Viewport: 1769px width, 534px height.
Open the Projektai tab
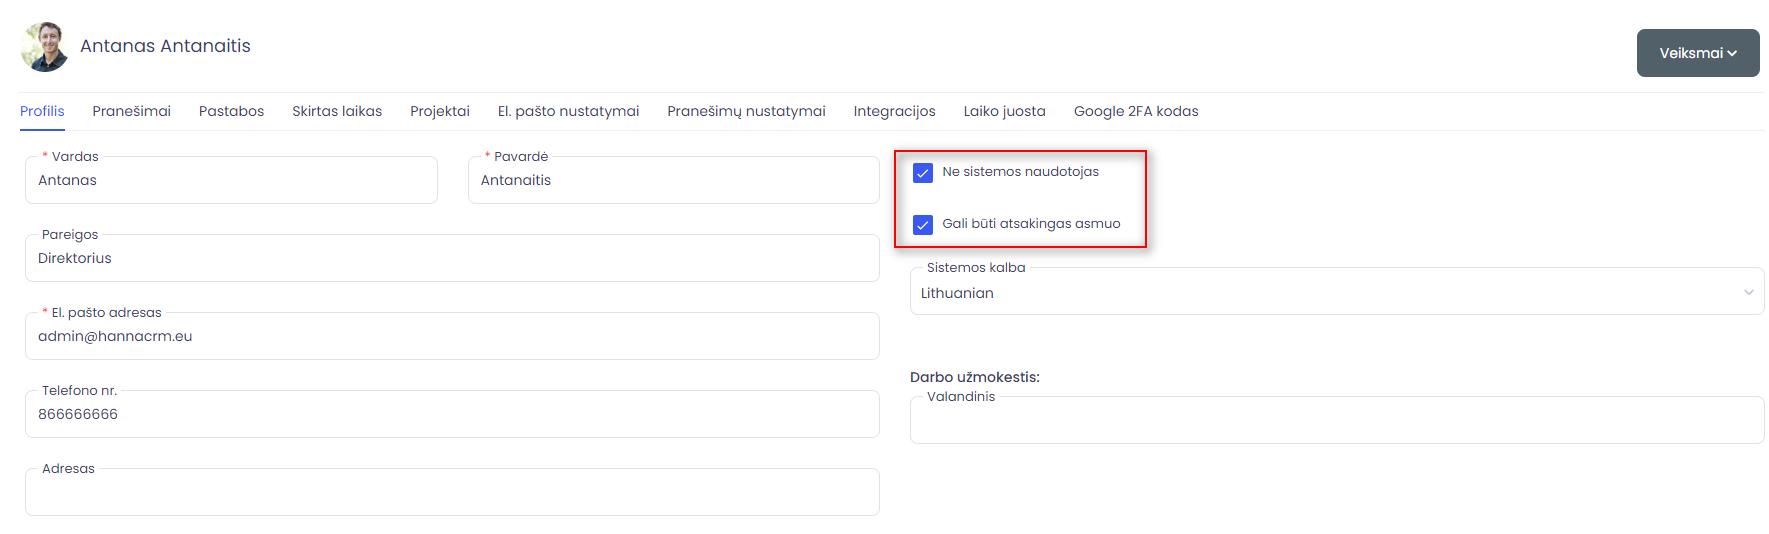tap(440, 111)
